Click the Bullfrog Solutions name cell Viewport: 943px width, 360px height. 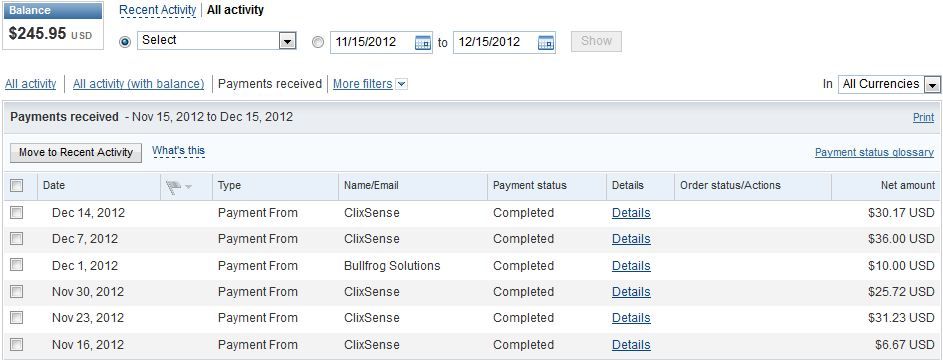pos(392,266)
